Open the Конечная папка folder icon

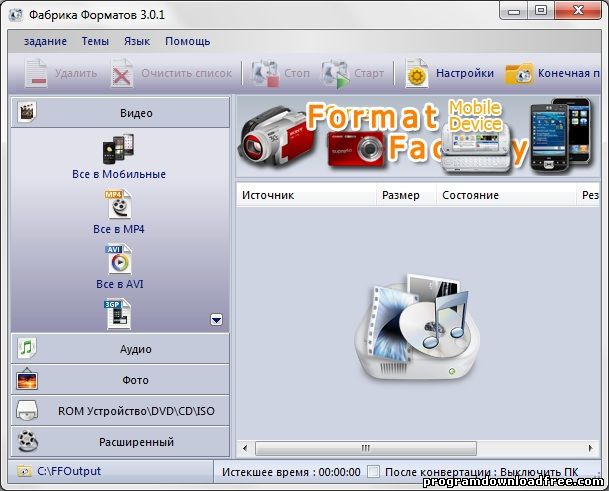click(519, 74)
